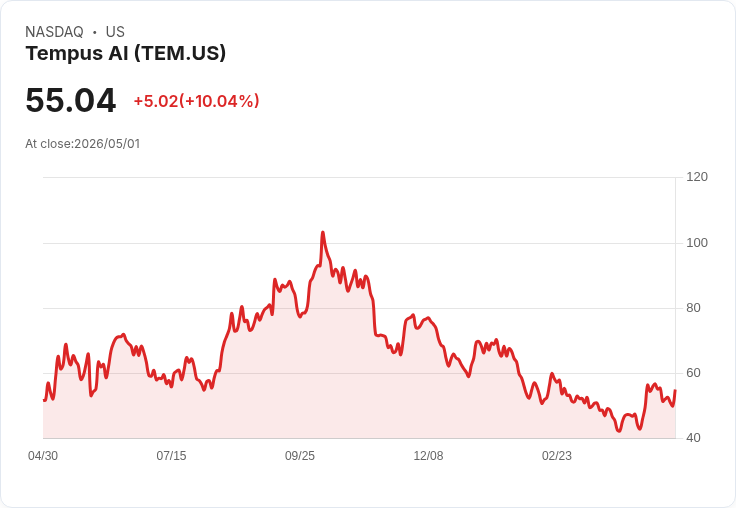This screenshot has width=736, height=508.
Task: Click the US market label
Action: [x=115, y=32]
